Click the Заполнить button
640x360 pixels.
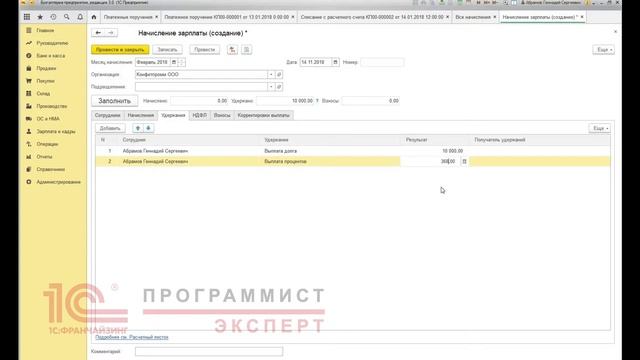(x=114, y=101)
